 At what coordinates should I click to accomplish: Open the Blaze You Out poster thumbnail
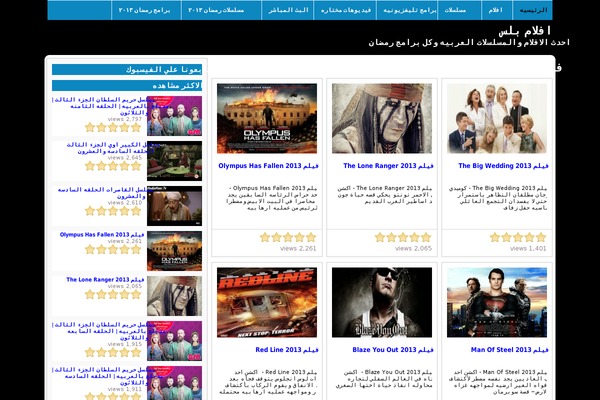[382, 302]
